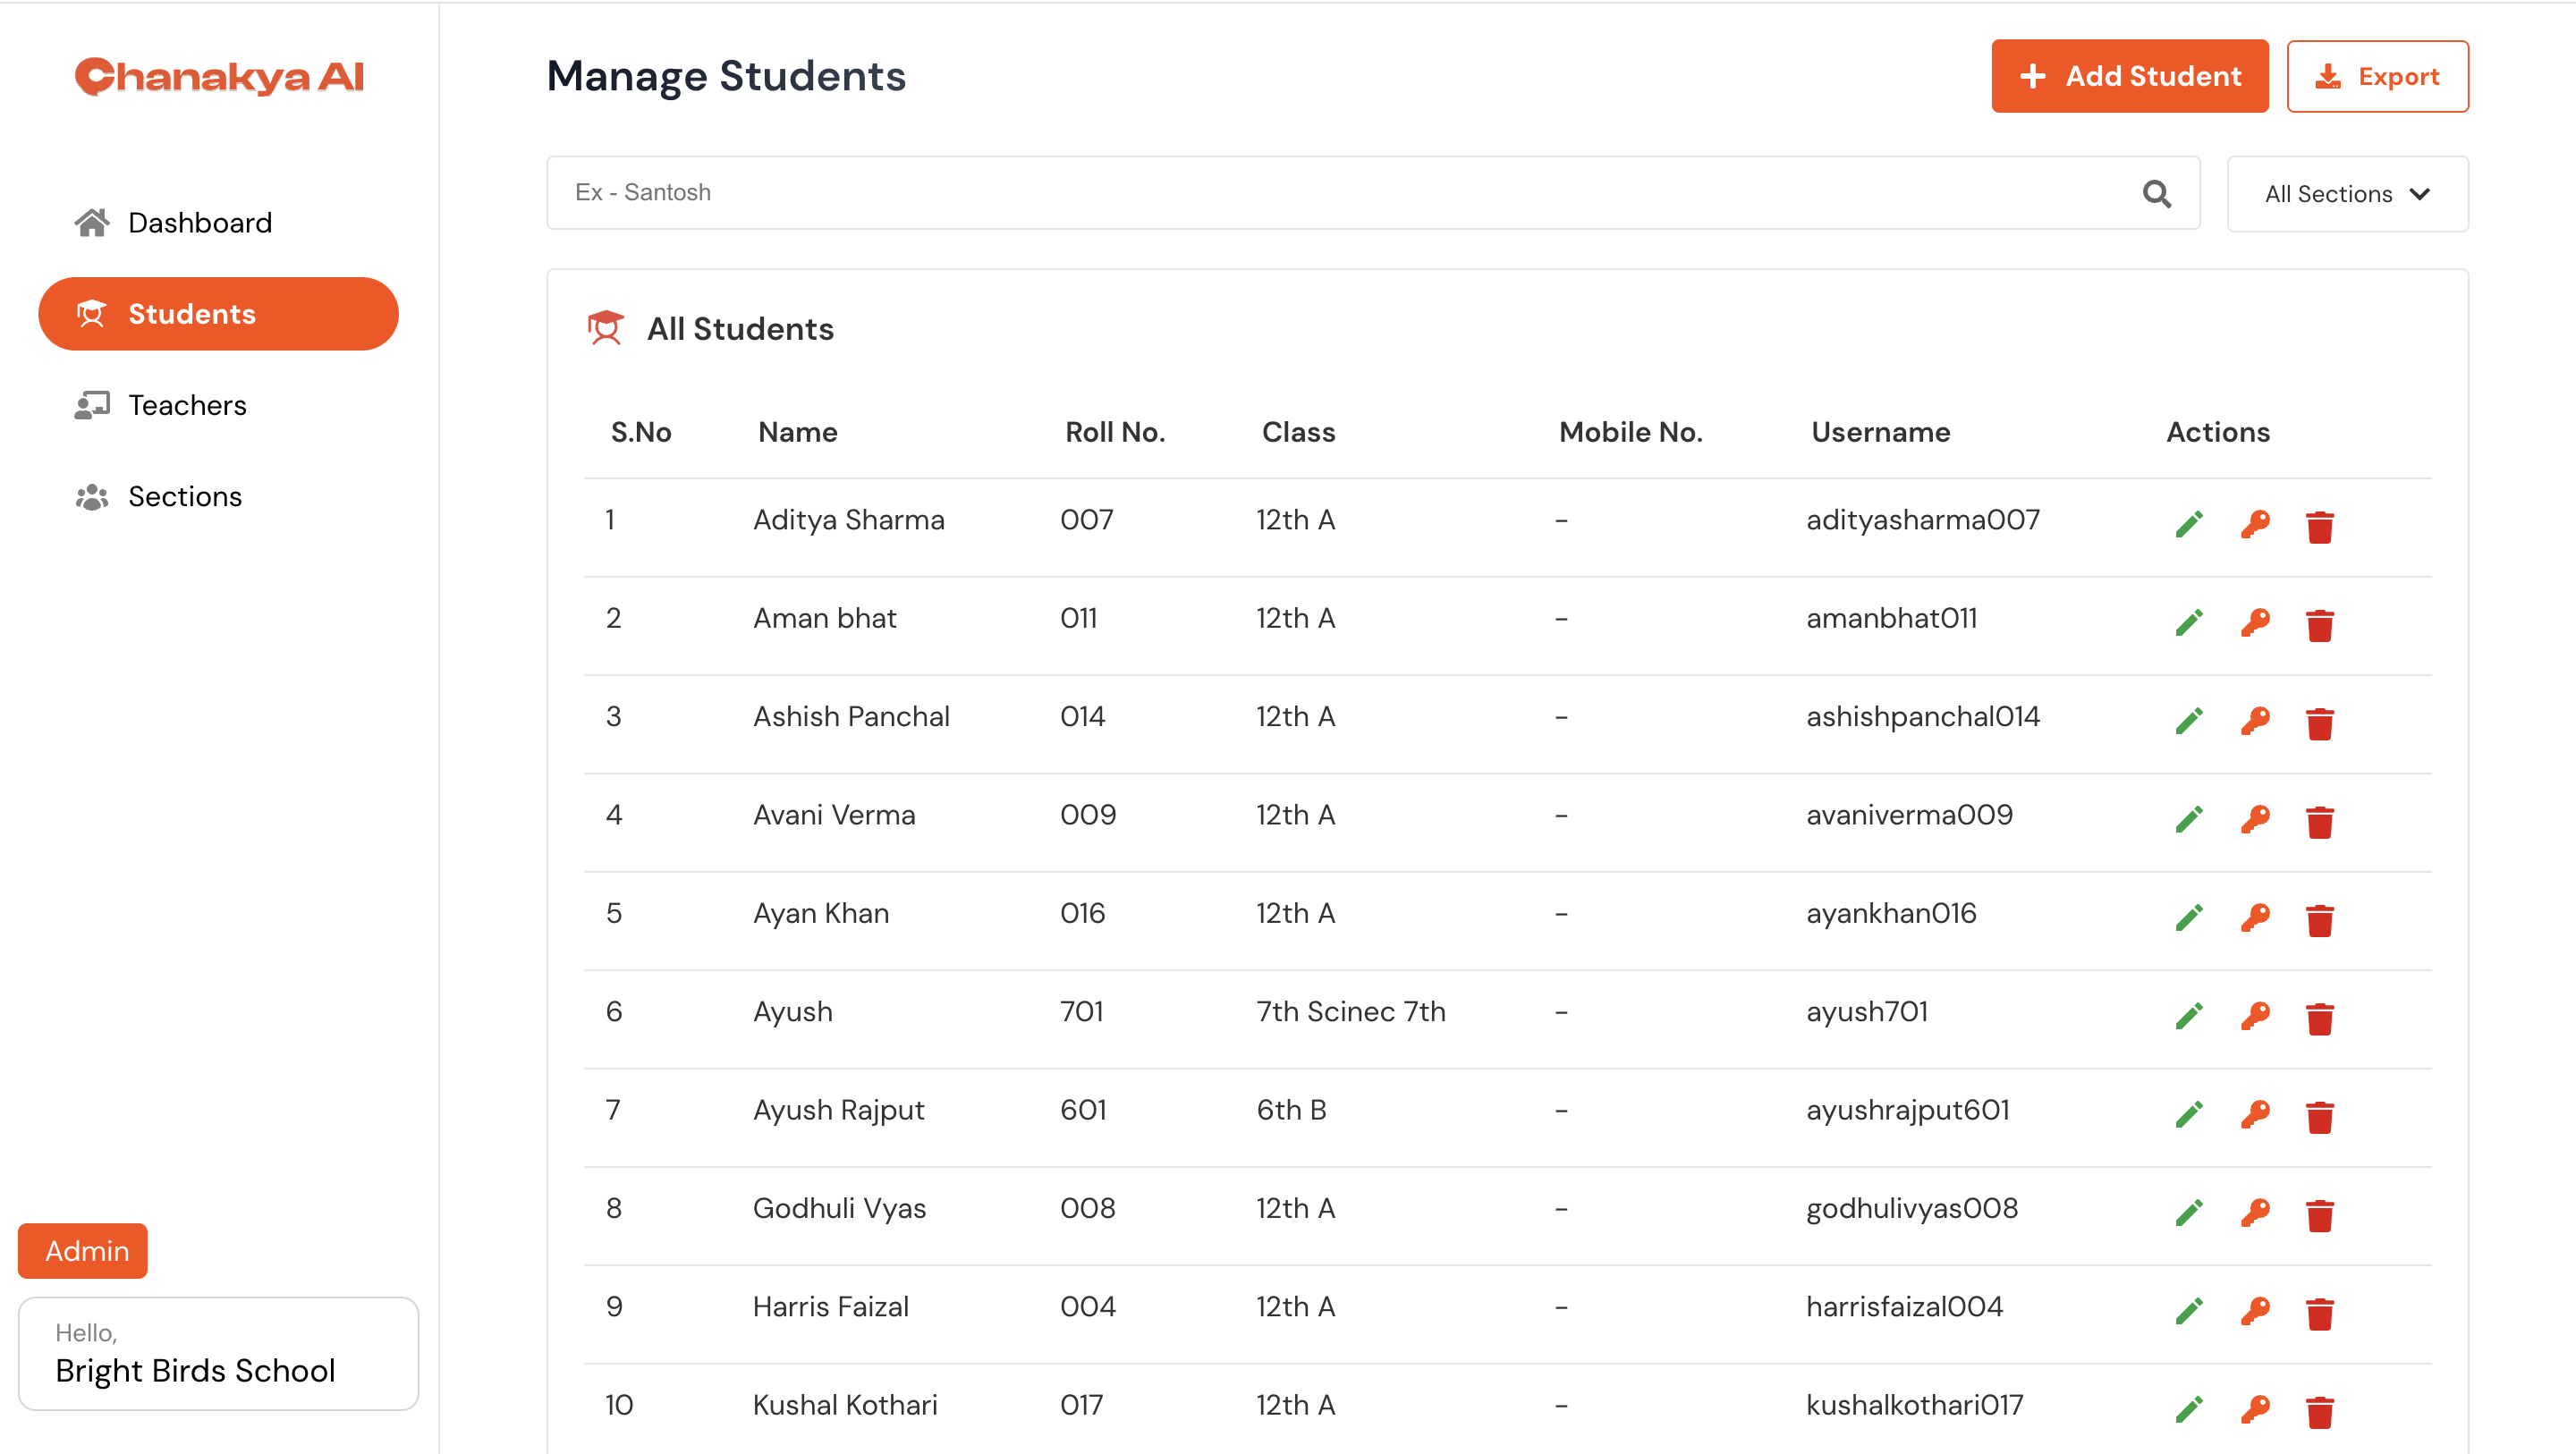Click the name Kushal Kothari
The height and width of the screenshot is (1454, 2576).
845,1405
